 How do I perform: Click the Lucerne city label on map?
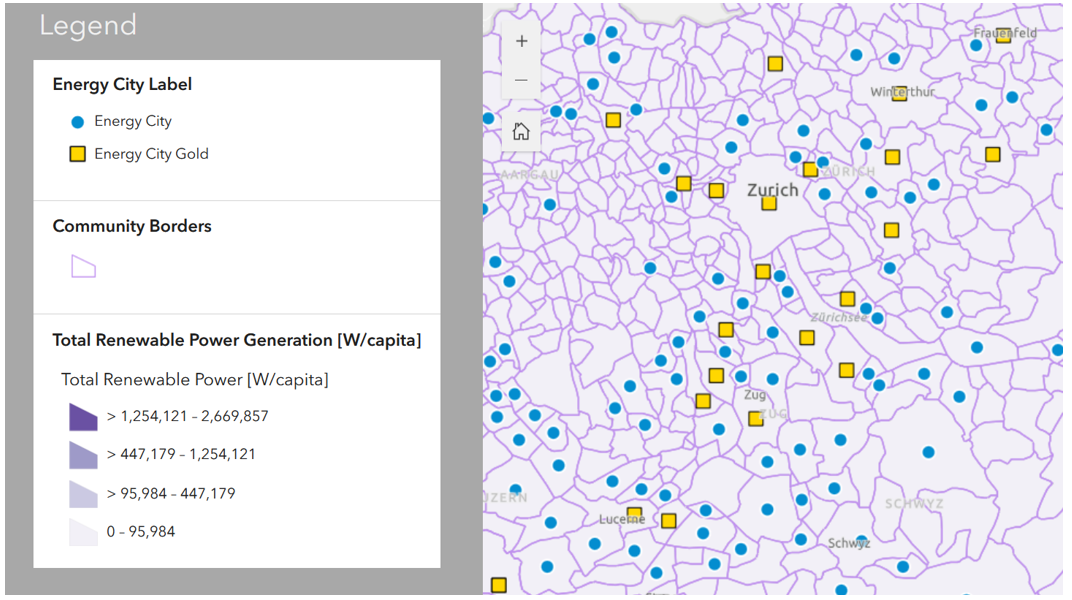click(622, 519)
